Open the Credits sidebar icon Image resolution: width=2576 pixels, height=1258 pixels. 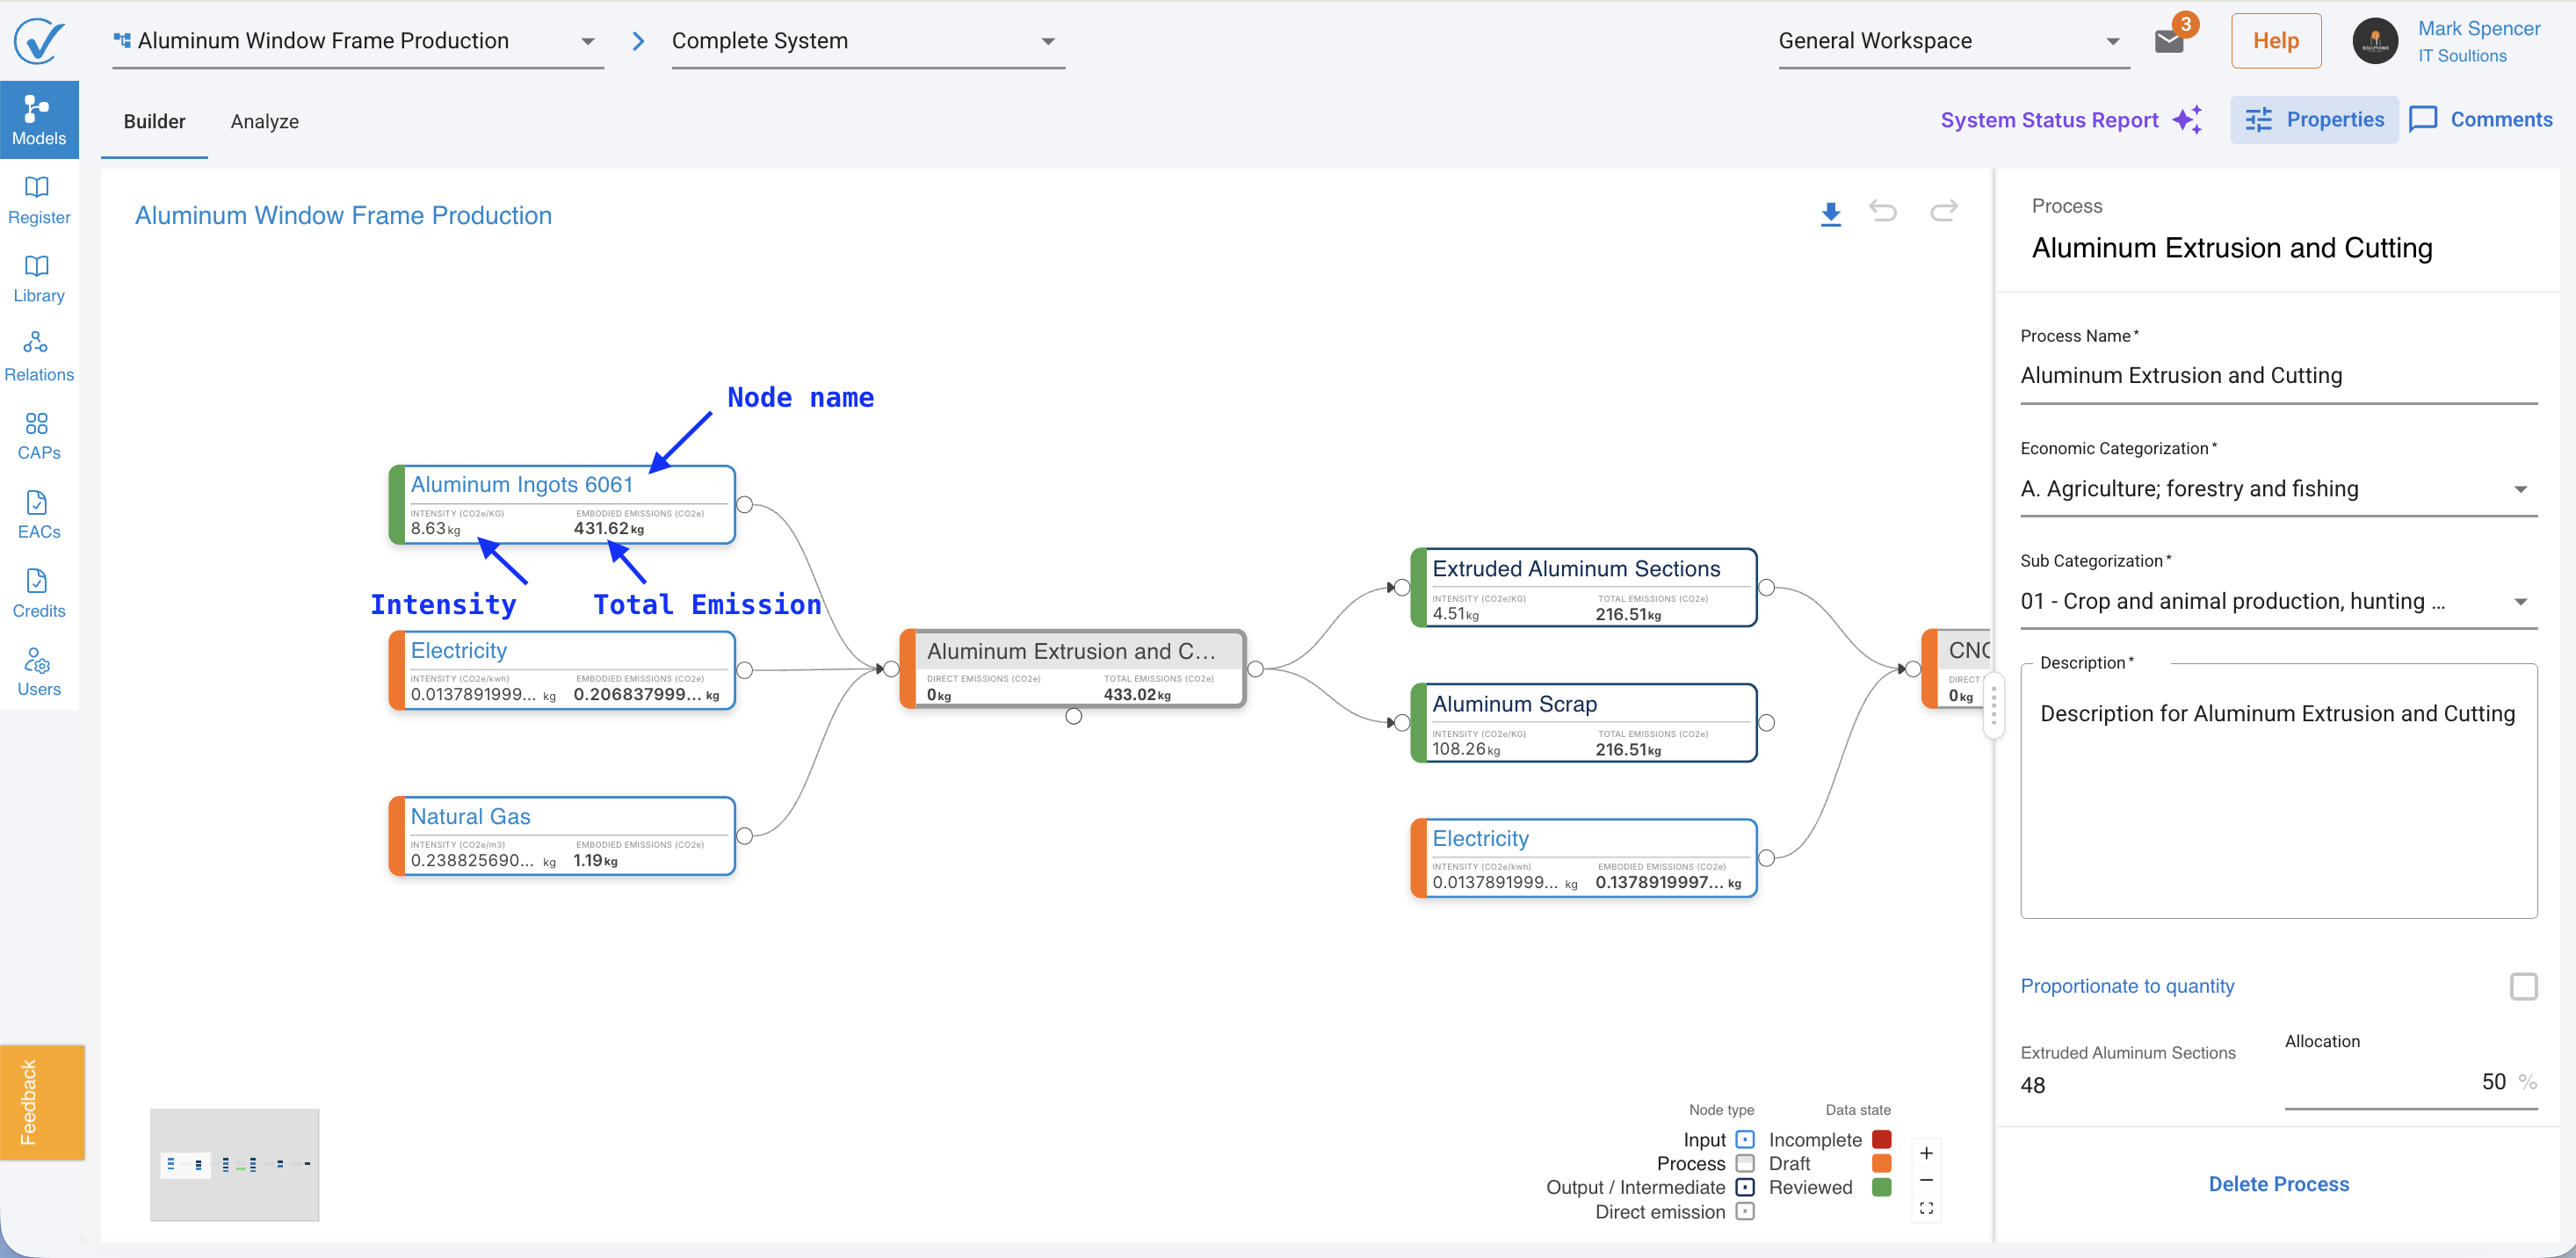[x=38, y=594]
